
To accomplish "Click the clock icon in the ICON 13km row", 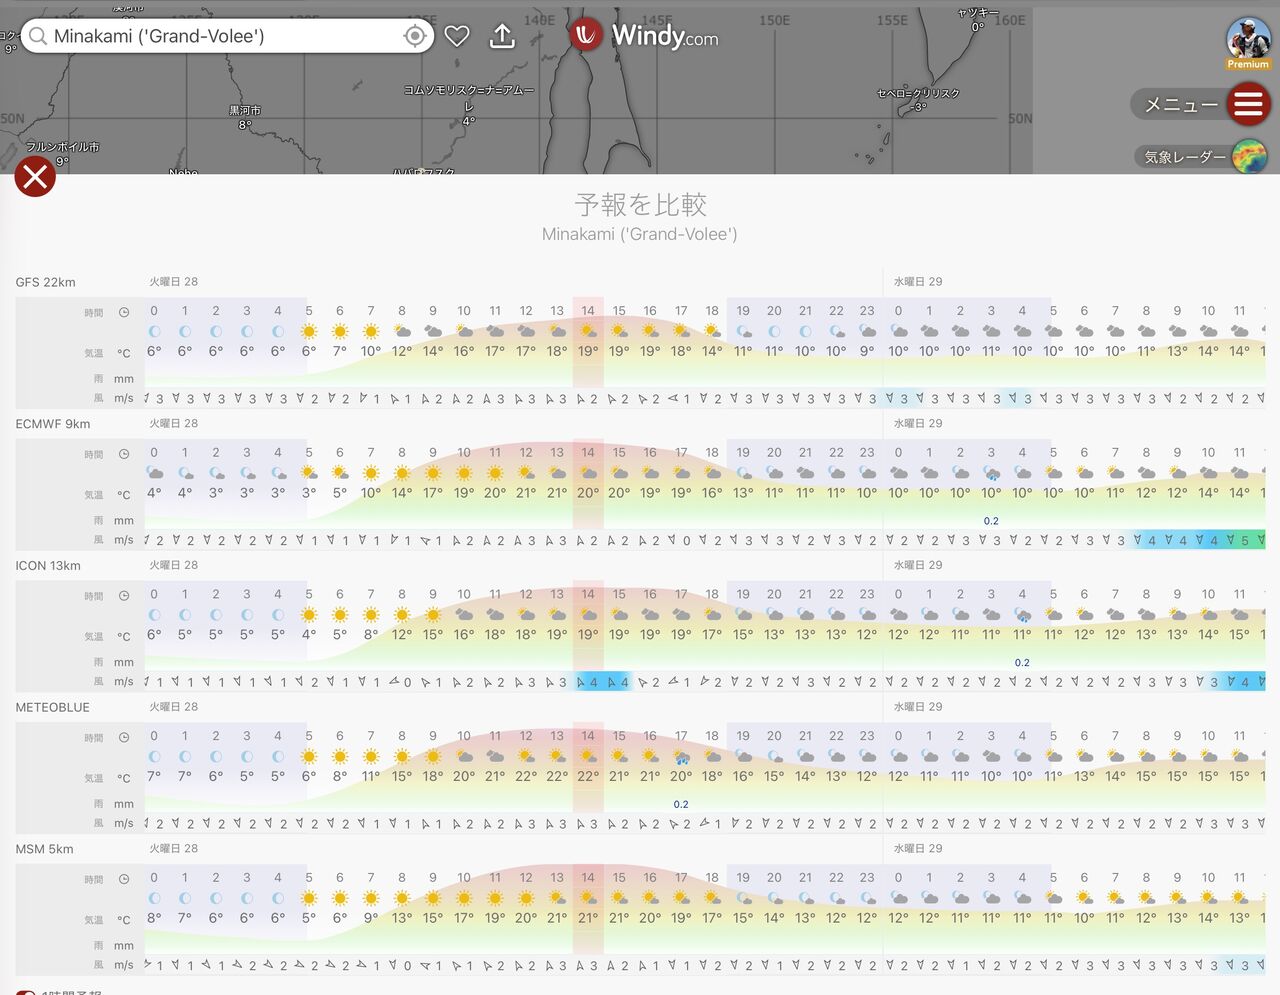I will [124, 596].
